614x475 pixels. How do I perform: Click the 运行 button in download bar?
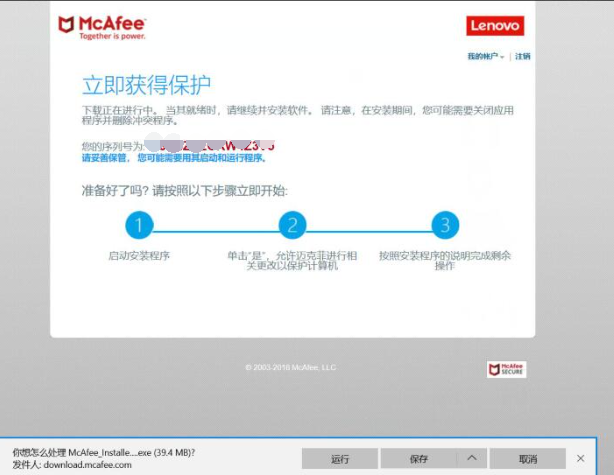[340, 459]
